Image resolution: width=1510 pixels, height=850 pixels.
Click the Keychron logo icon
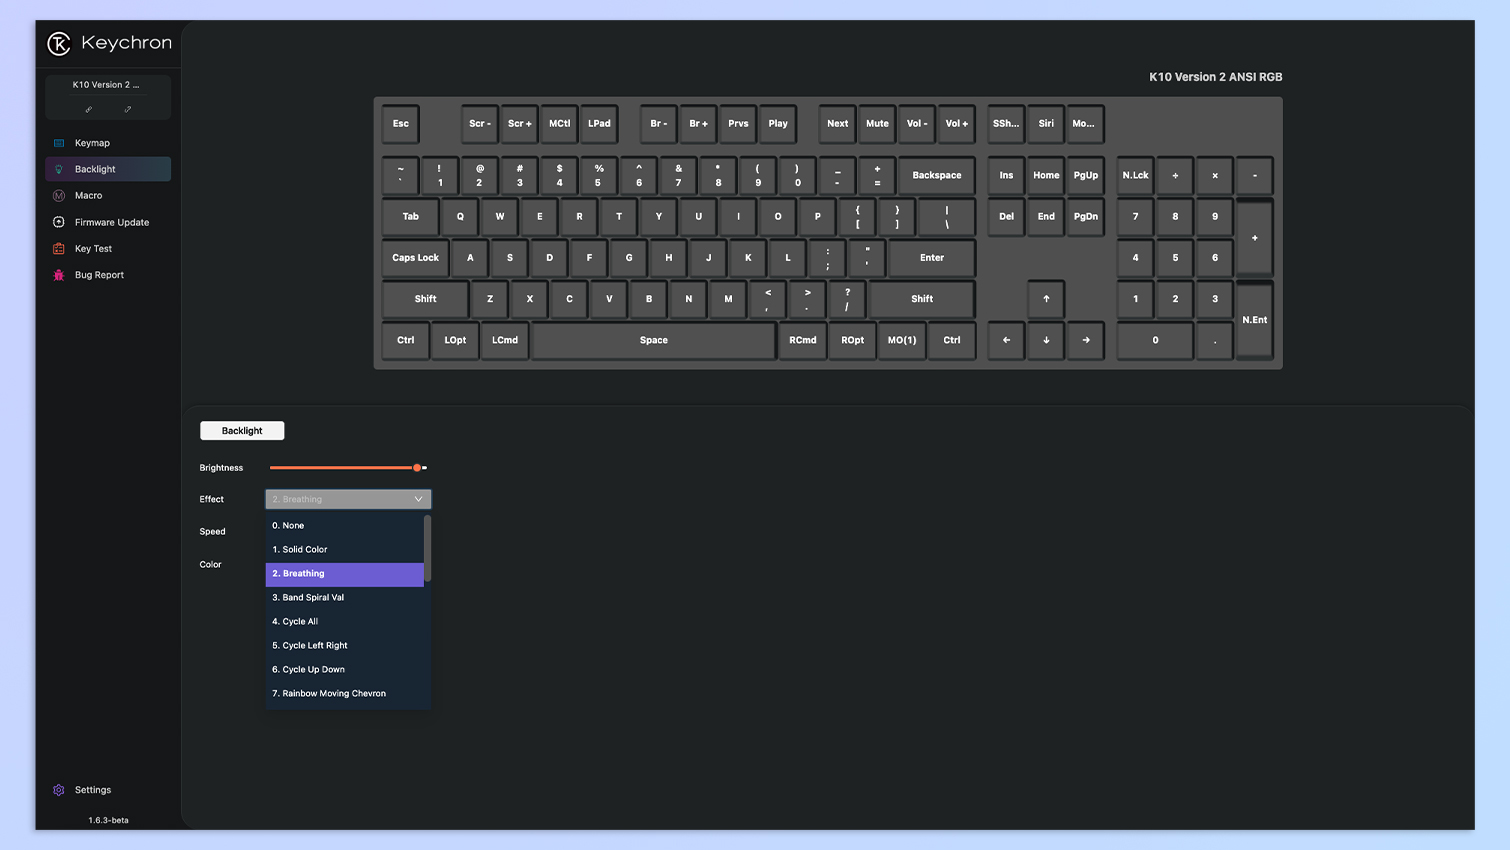click(x=59, y=43)
